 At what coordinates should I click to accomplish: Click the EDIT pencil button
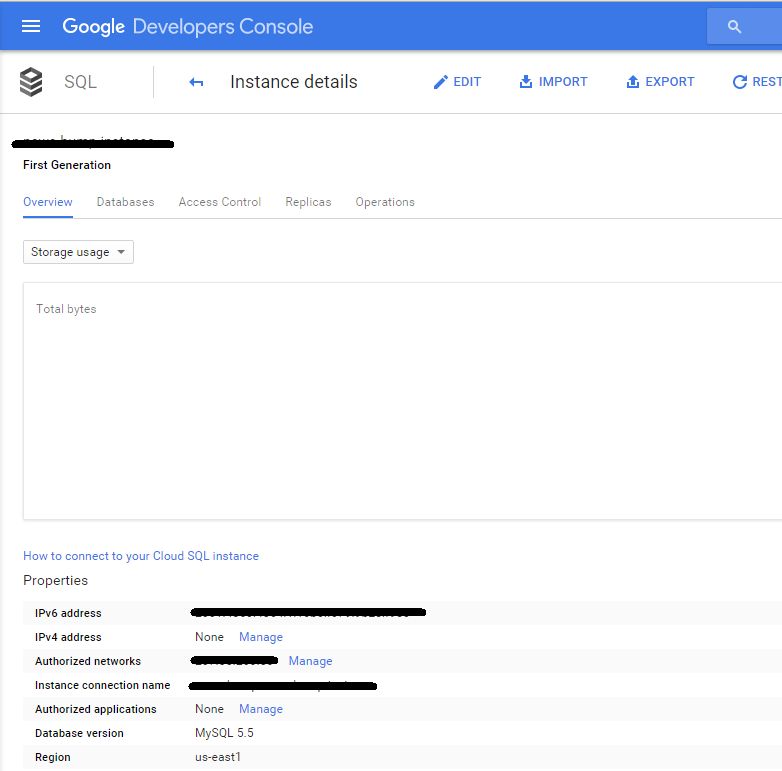(457, 82)
